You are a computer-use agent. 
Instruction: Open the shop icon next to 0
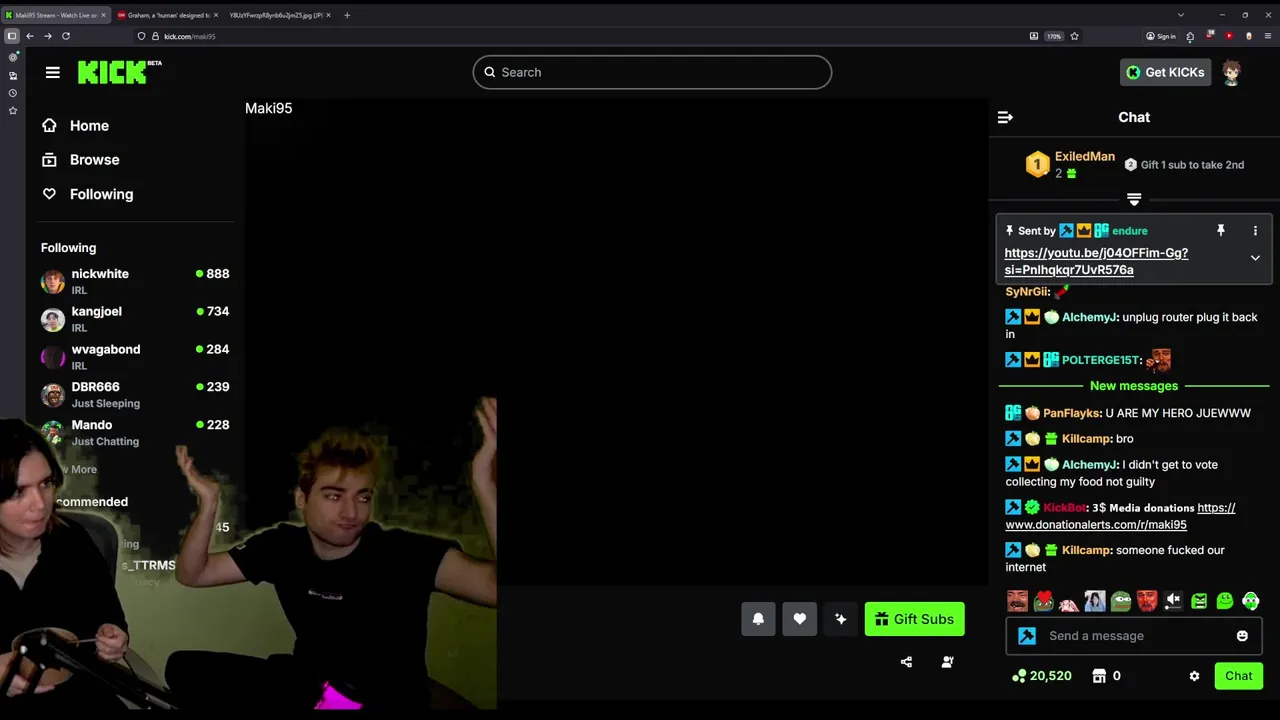(x=1099, y=676)
